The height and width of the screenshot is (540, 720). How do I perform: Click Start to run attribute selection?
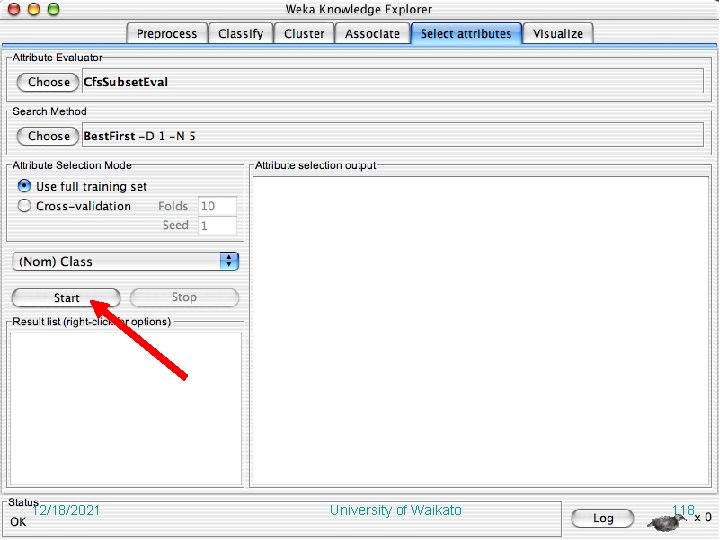click(x=66, y=298)
